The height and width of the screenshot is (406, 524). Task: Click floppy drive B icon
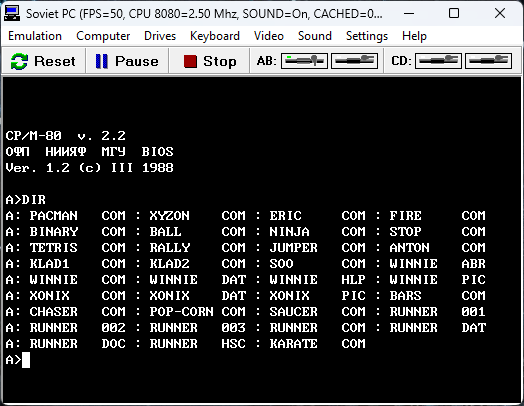[x=355, y=61]
